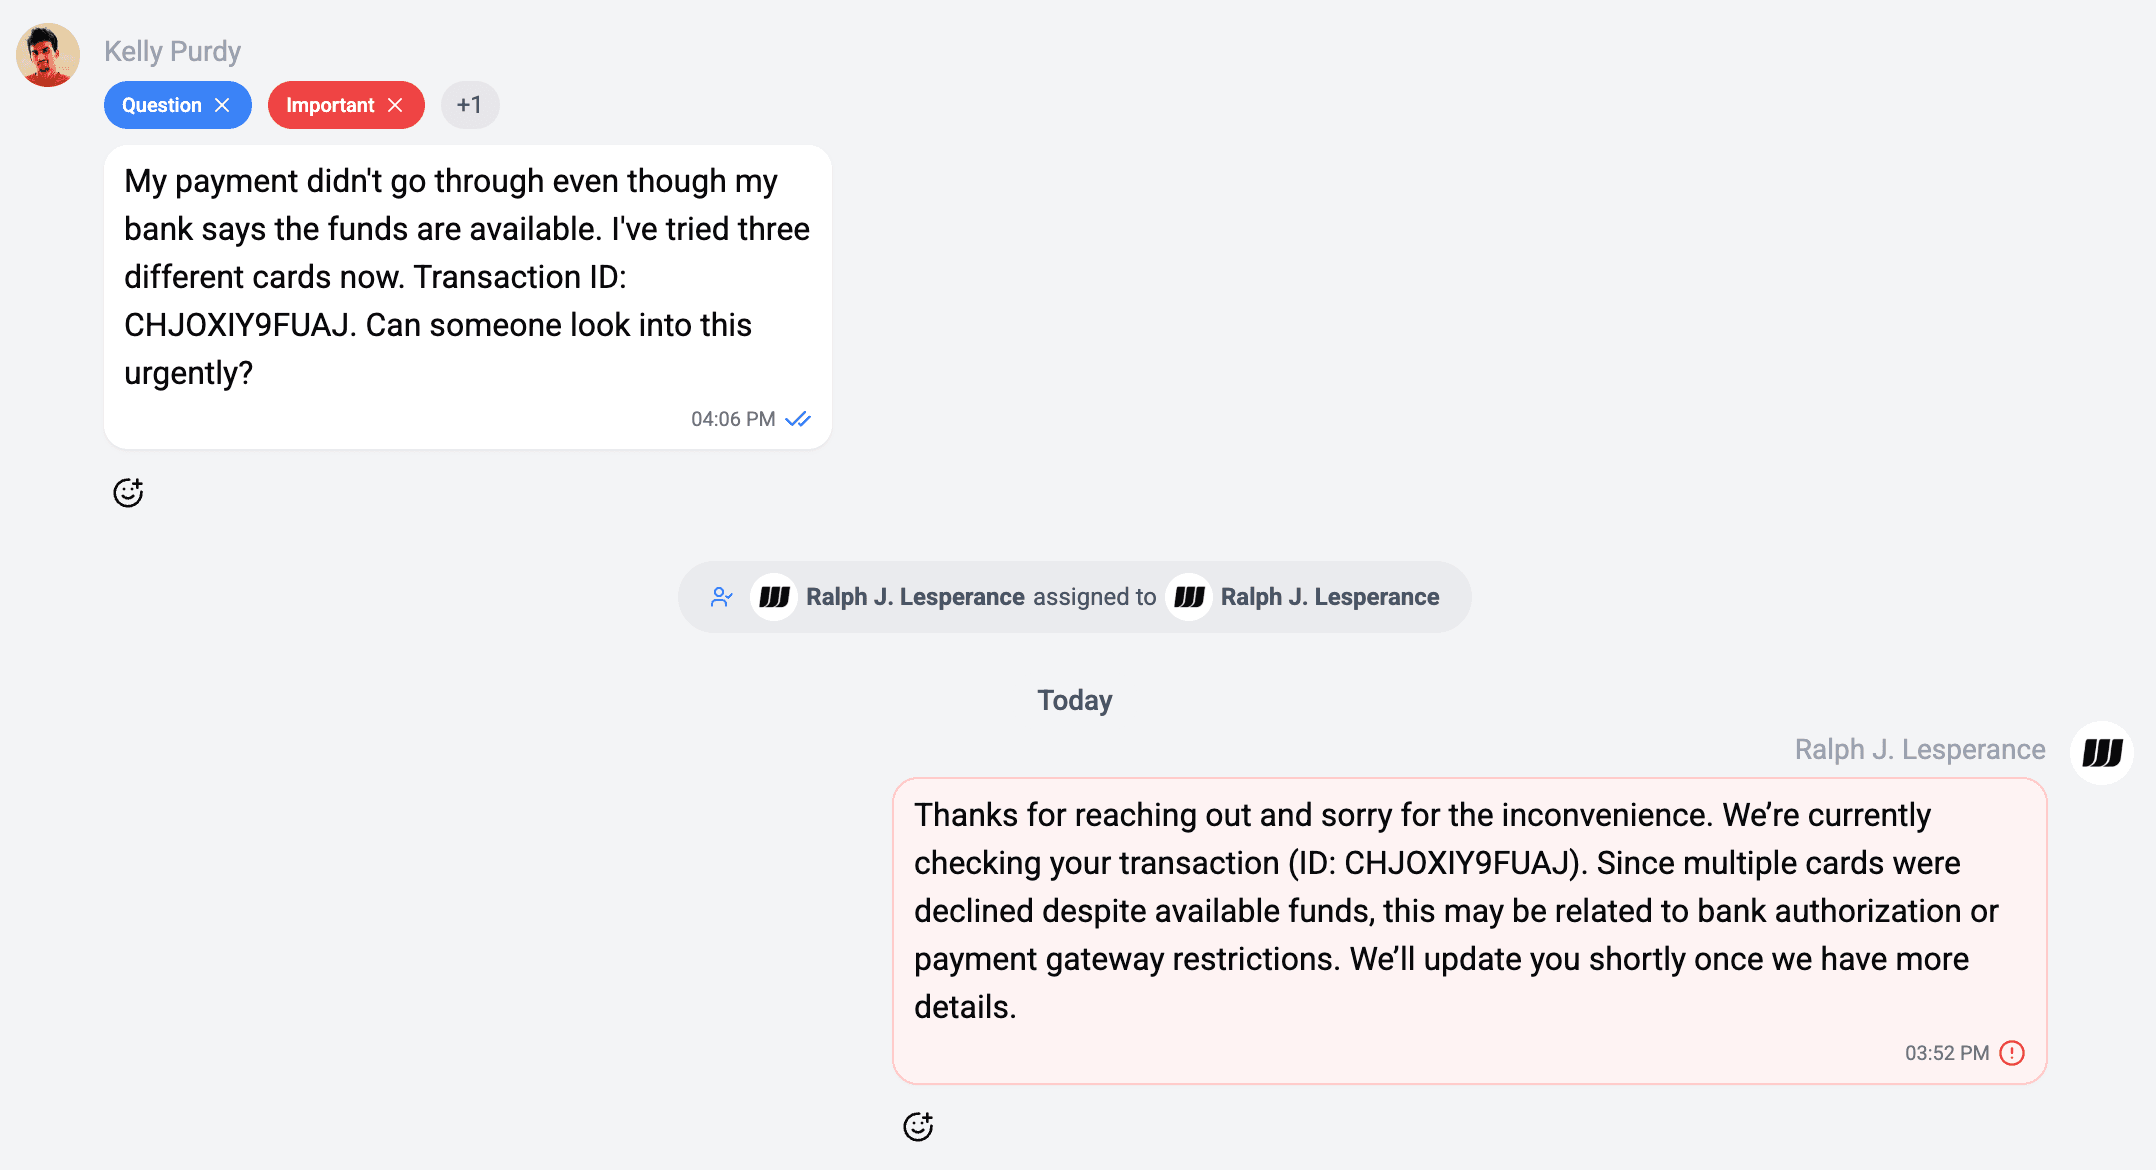Image resolution: width=2156 pixels, height=1170 pixels.
Task: Add emoji reaction to Kelly's message
Action: pos(128,493)
